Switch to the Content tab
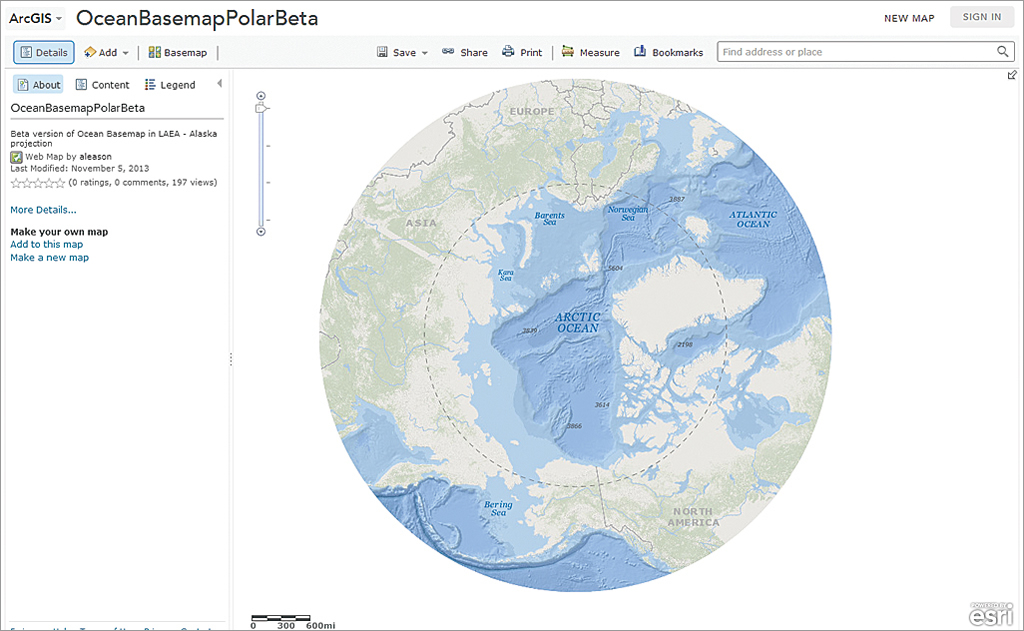This screenshot has height=631, width=1024. [103, 85]
